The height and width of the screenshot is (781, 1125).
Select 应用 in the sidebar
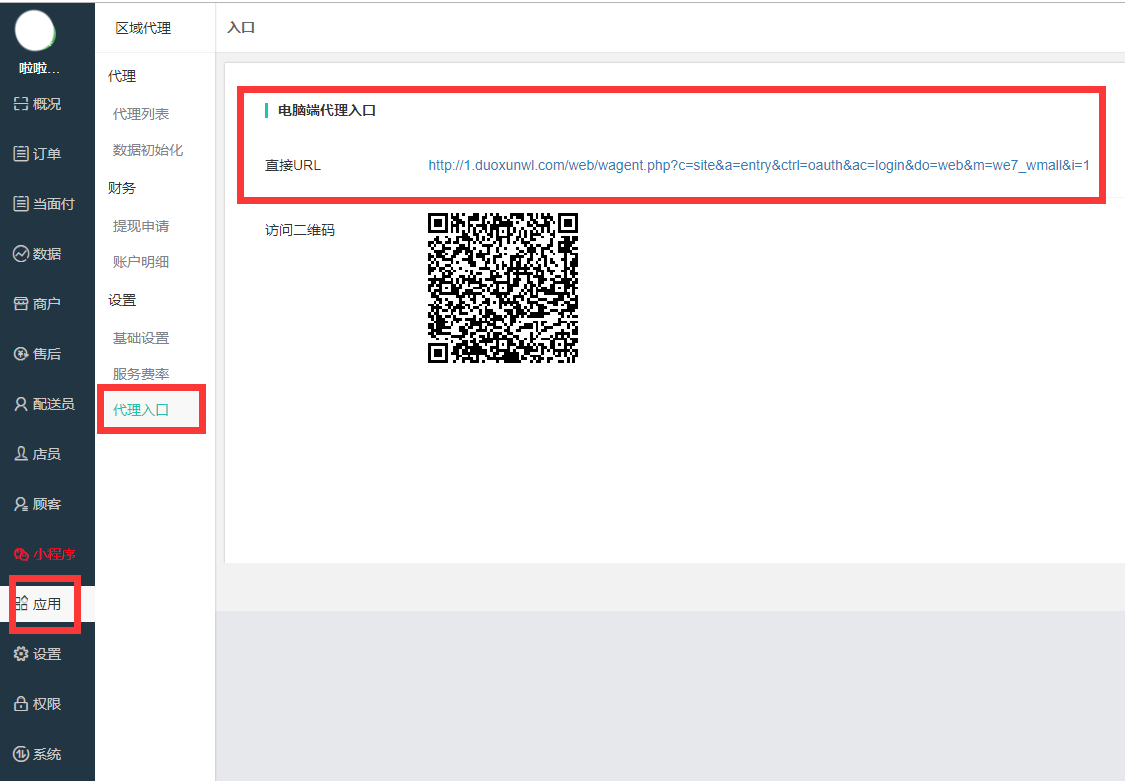coord(47,604)
